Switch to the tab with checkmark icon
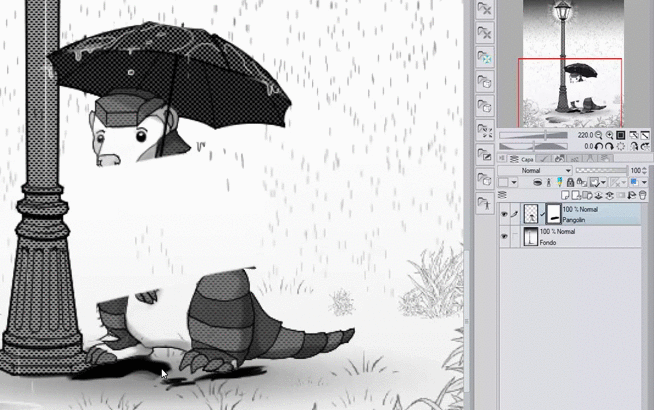 click(x=543, y=158)
